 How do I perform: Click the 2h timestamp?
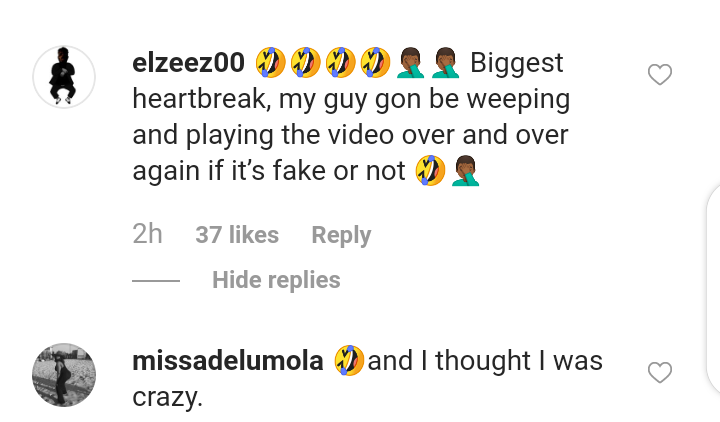(x=147, y=235)
